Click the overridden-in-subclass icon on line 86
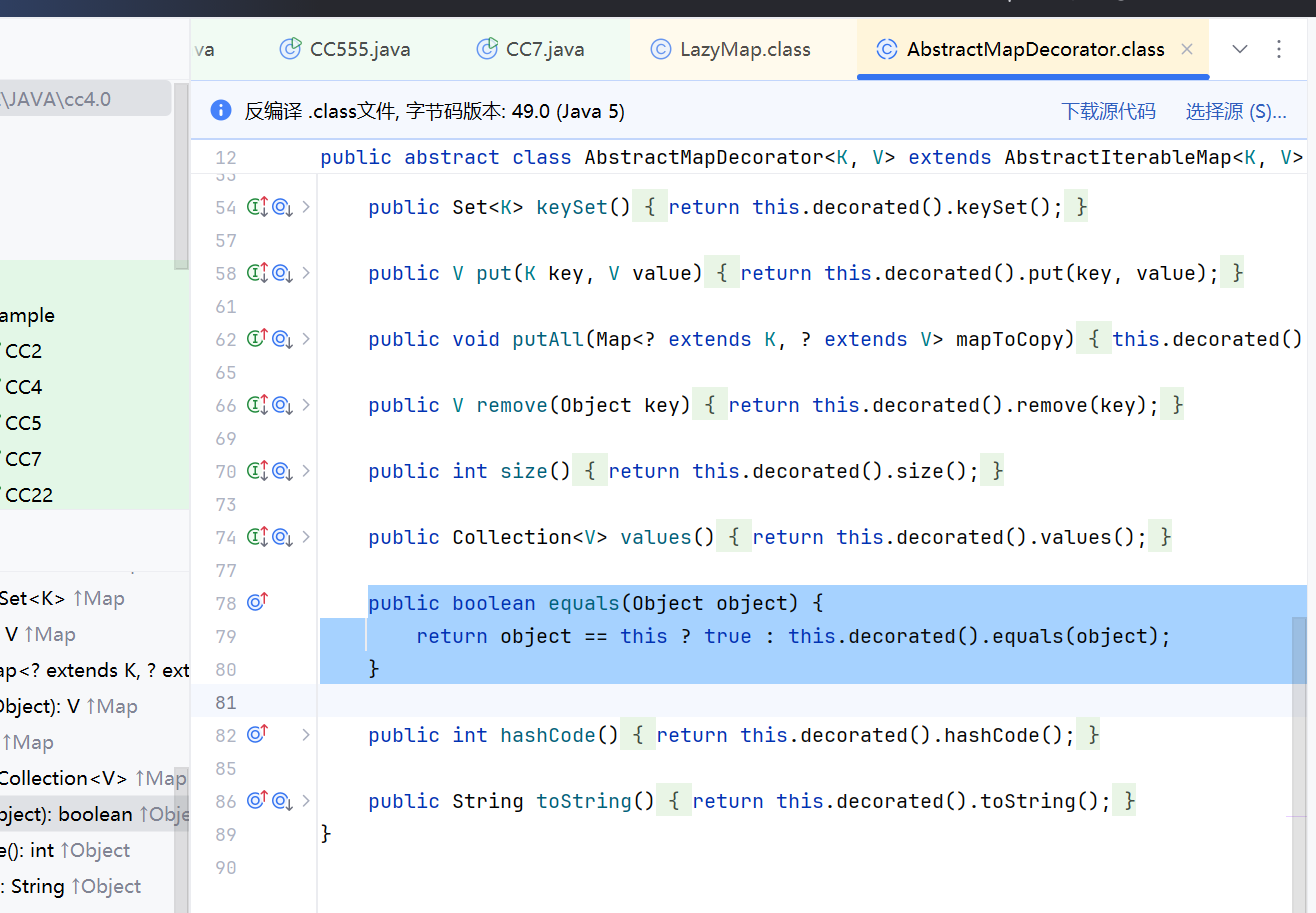The image size is (1316, 913). coord(282,801)
